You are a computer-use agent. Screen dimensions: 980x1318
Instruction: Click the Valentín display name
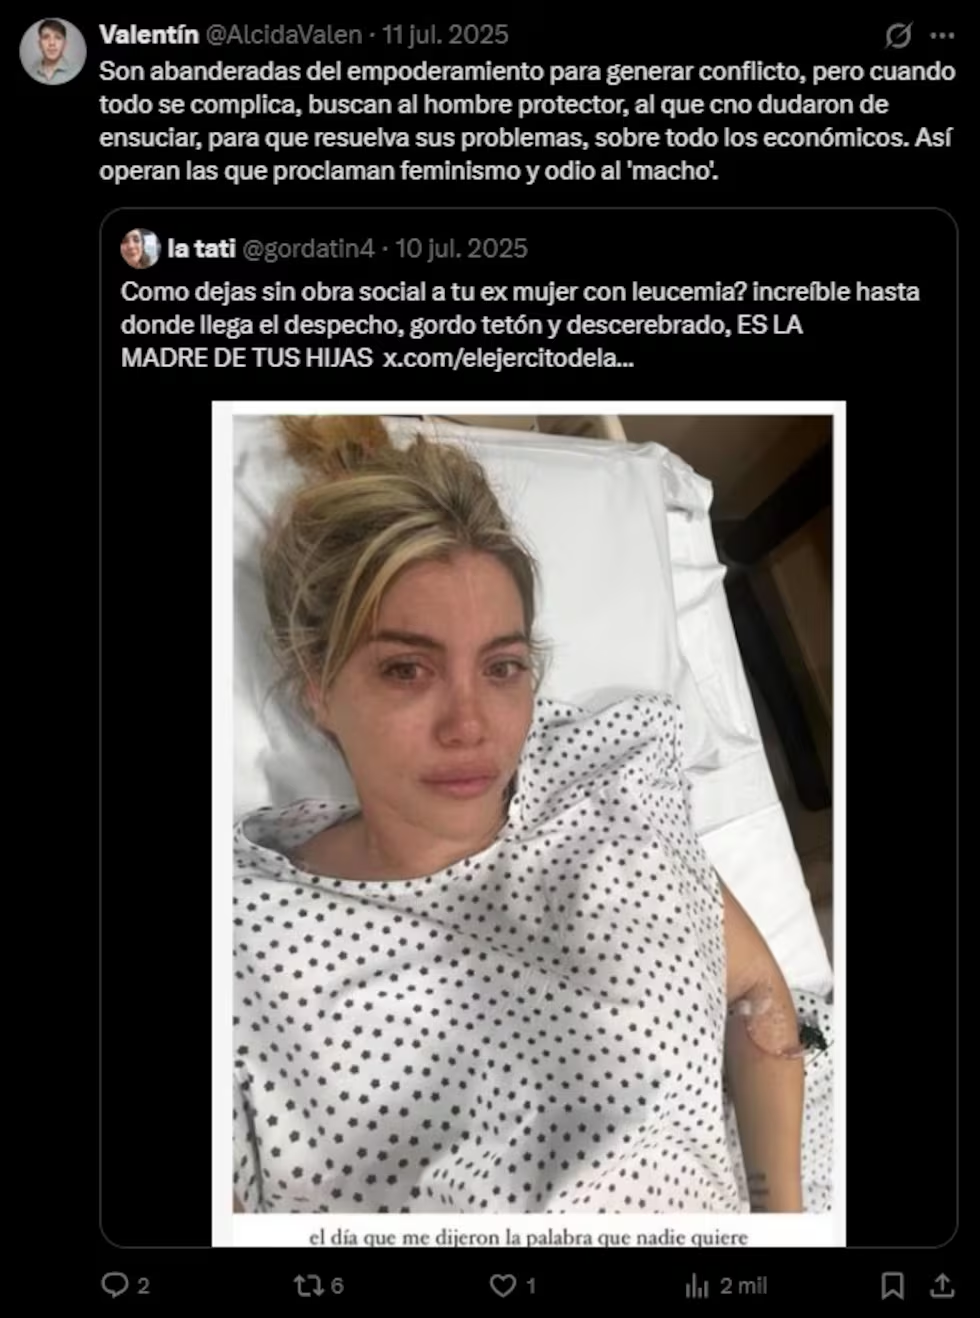point(149,34)
